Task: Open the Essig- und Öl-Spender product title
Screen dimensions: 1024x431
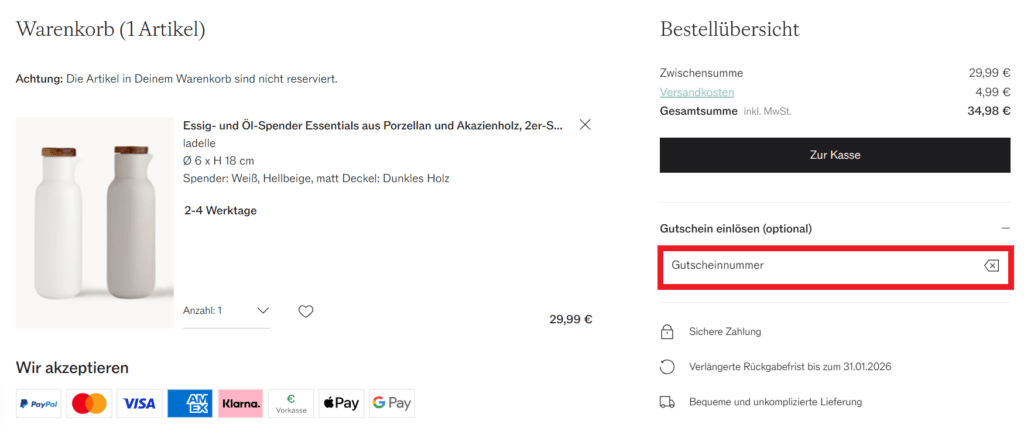Action: coord(372,125)
